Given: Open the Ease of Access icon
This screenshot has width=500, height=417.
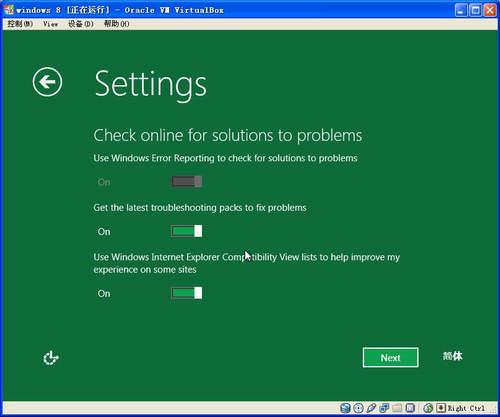Looking at the screenshot, I should [51, 358].
